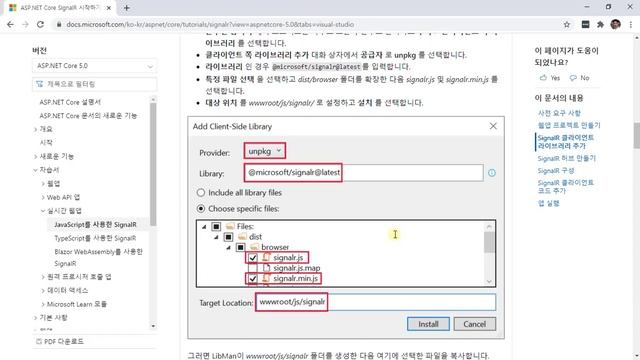The width and height of the screenshot is (640, 360).
Task: Jump to 사전 요구 사항
Action: (559, 113)
